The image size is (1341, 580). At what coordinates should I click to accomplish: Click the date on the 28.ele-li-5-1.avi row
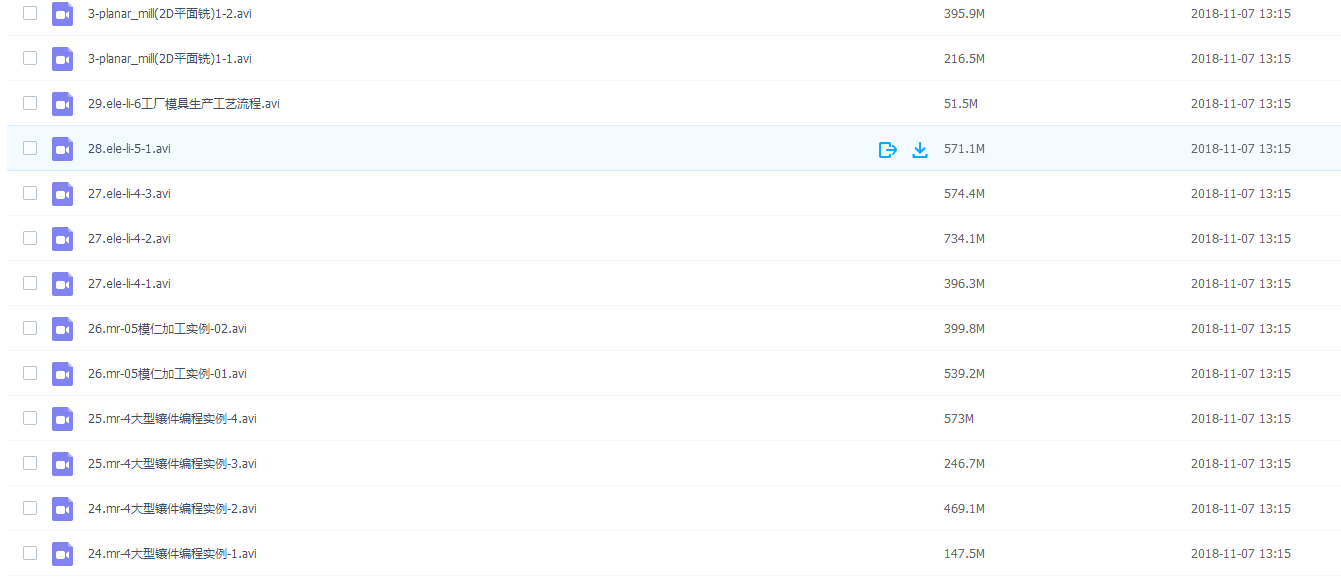pyautogui.click(x=1240, y=149)
